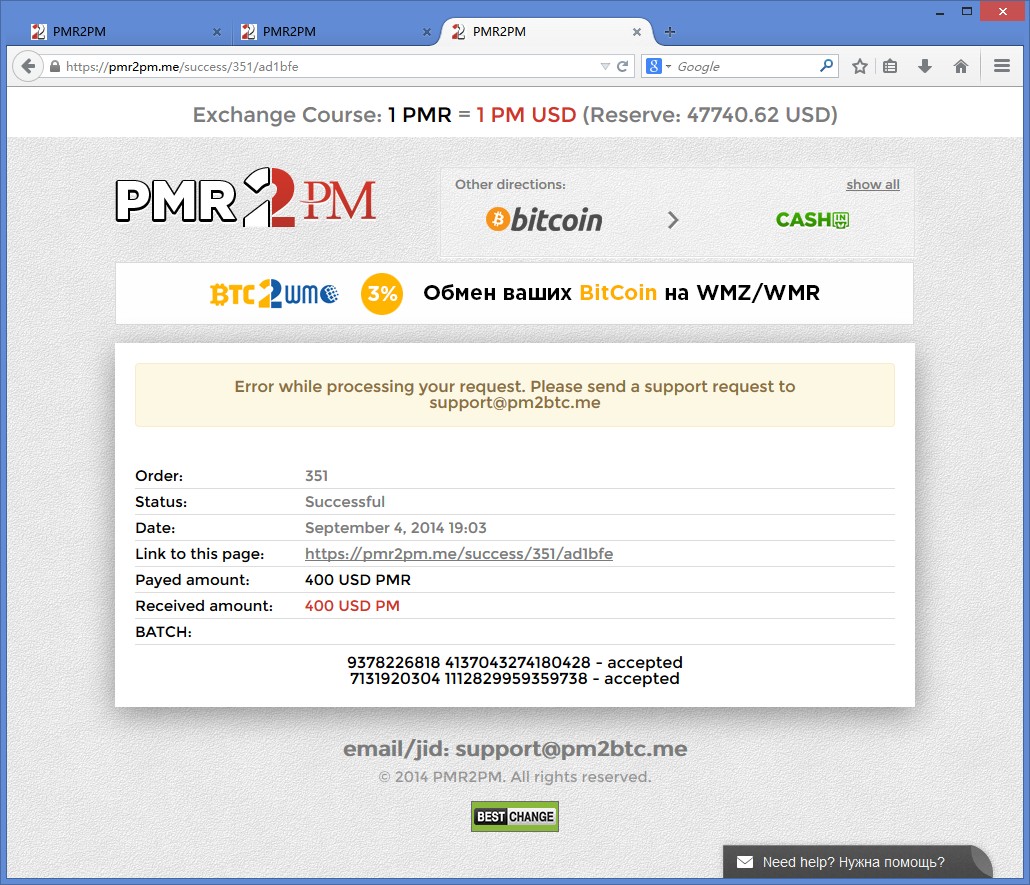
Task: Click the BTC2WME banner logo
Action: (x=274, y=294)
